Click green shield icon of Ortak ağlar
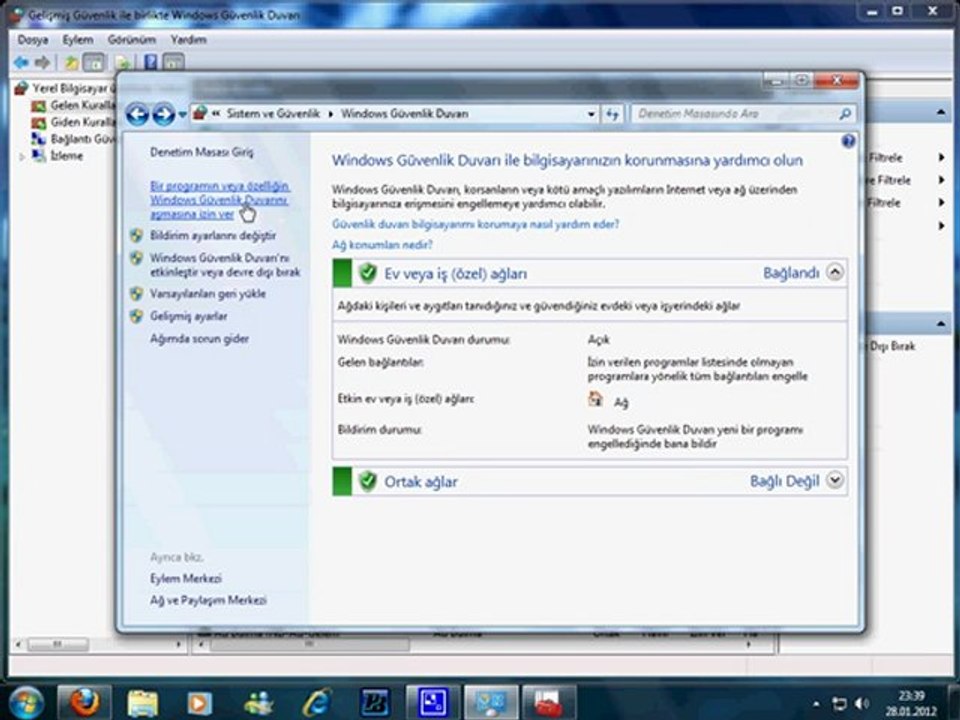The width and height of the screenshot is (960, 720). 367,481
